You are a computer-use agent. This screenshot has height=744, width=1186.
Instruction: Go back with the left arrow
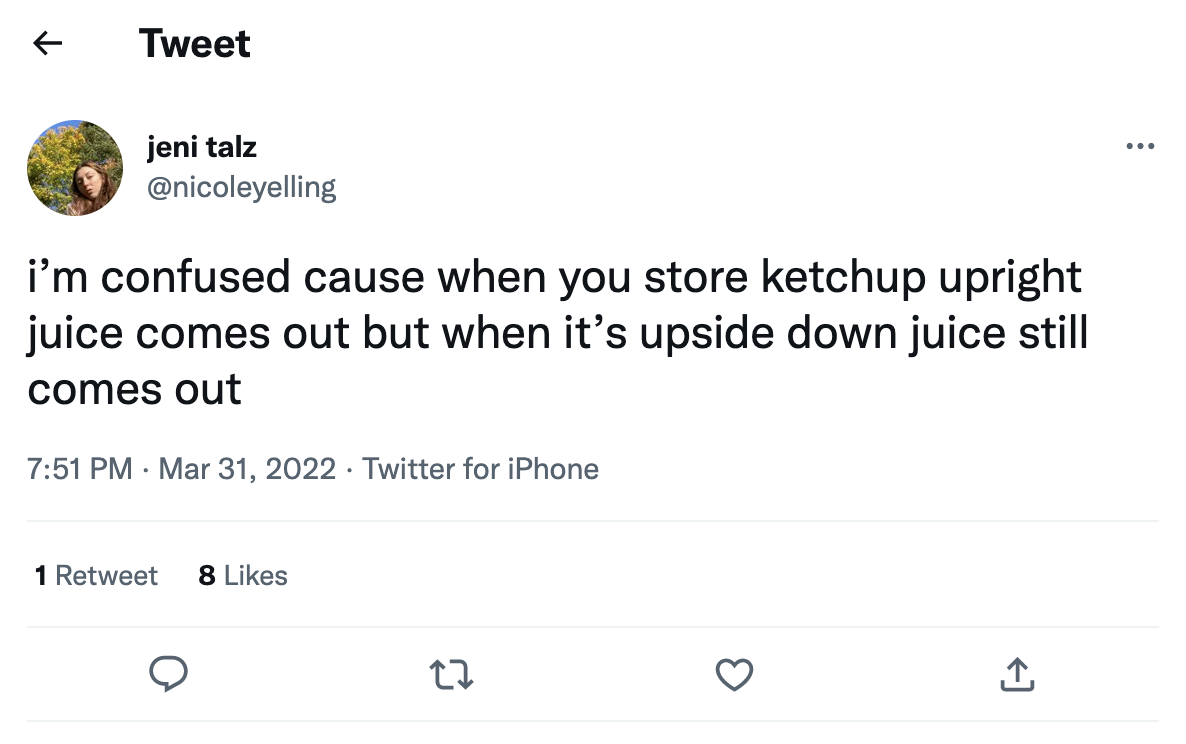47,43
